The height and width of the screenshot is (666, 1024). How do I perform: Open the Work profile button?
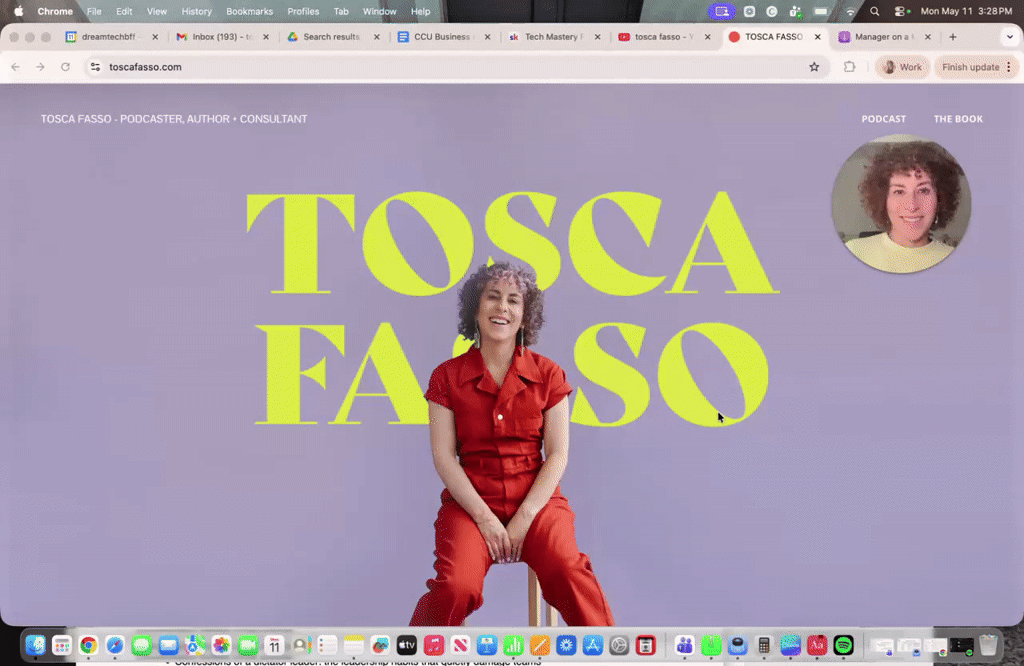click(x=902, y=67)
